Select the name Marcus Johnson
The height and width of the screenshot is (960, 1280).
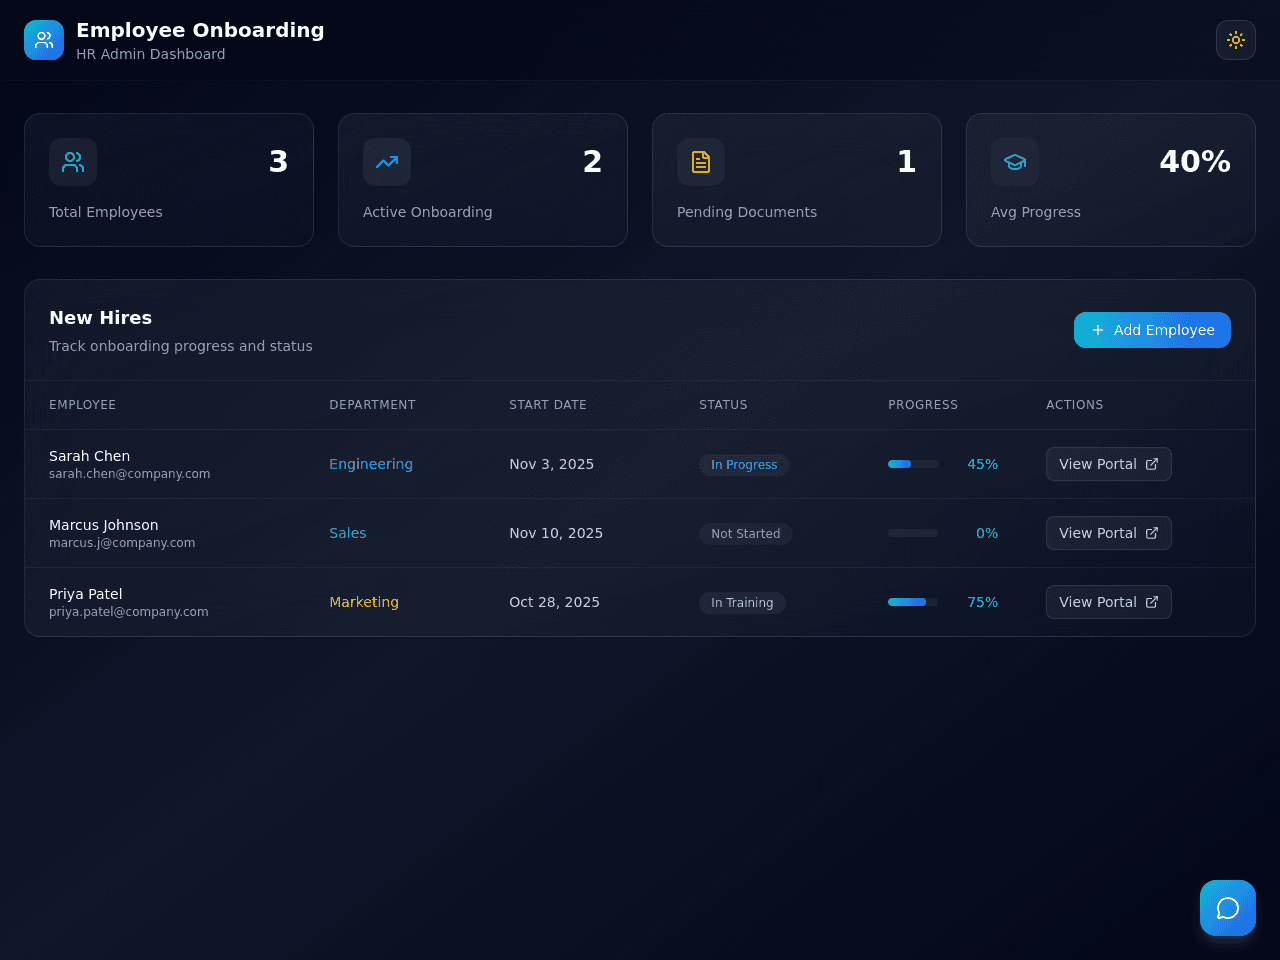104,525
